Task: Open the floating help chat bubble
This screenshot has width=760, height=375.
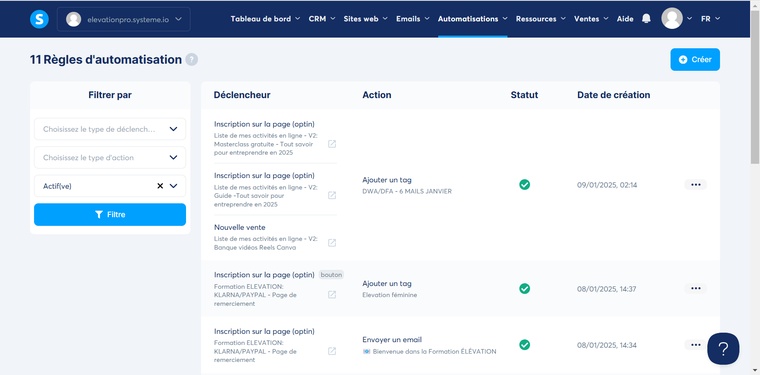Action: 723,348
